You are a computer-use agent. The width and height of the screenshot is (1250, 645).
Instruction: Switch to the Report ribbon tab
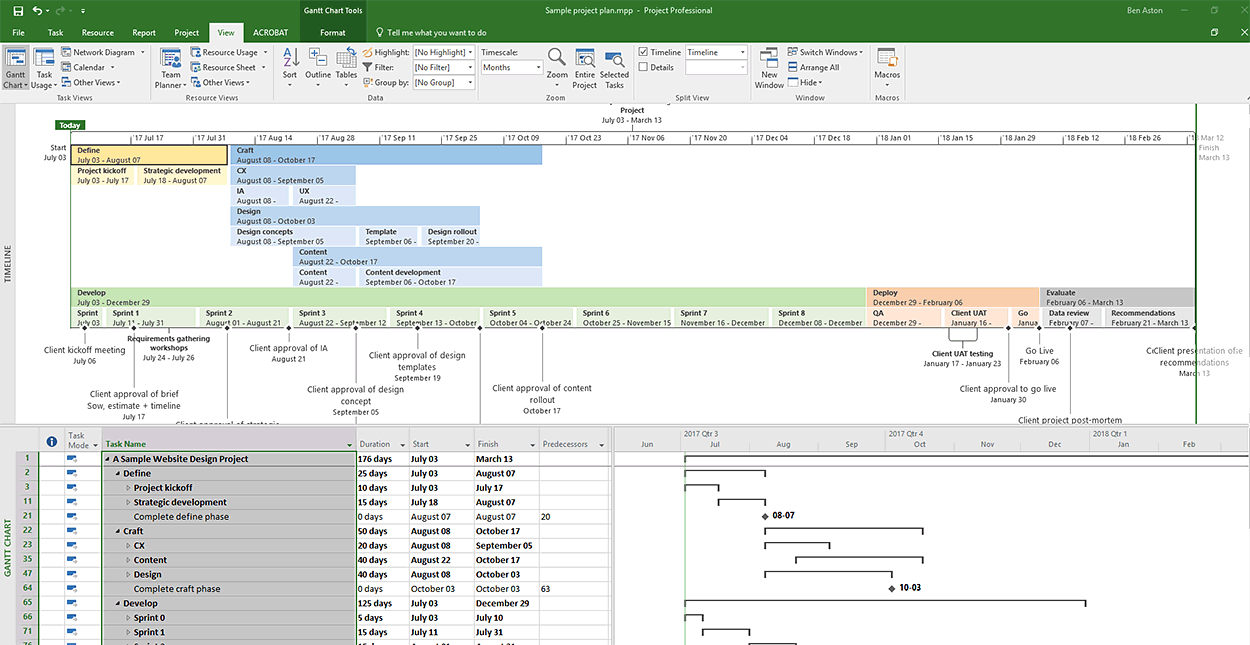coord(144,33)
